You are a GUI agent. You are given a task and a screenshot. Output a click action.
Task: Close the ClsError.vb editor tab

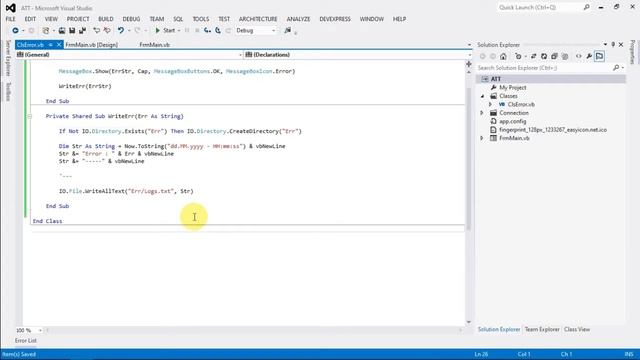click(59, 44)
